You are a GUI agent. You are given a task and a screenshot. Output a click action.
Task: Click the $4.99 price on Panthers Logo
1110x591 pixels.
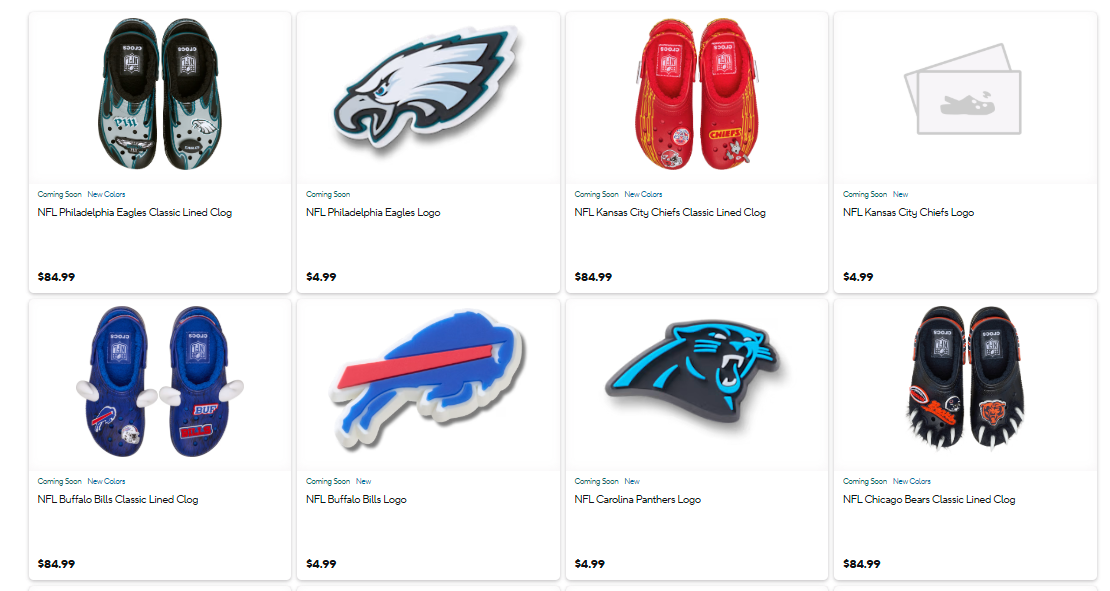coord(589,564)
